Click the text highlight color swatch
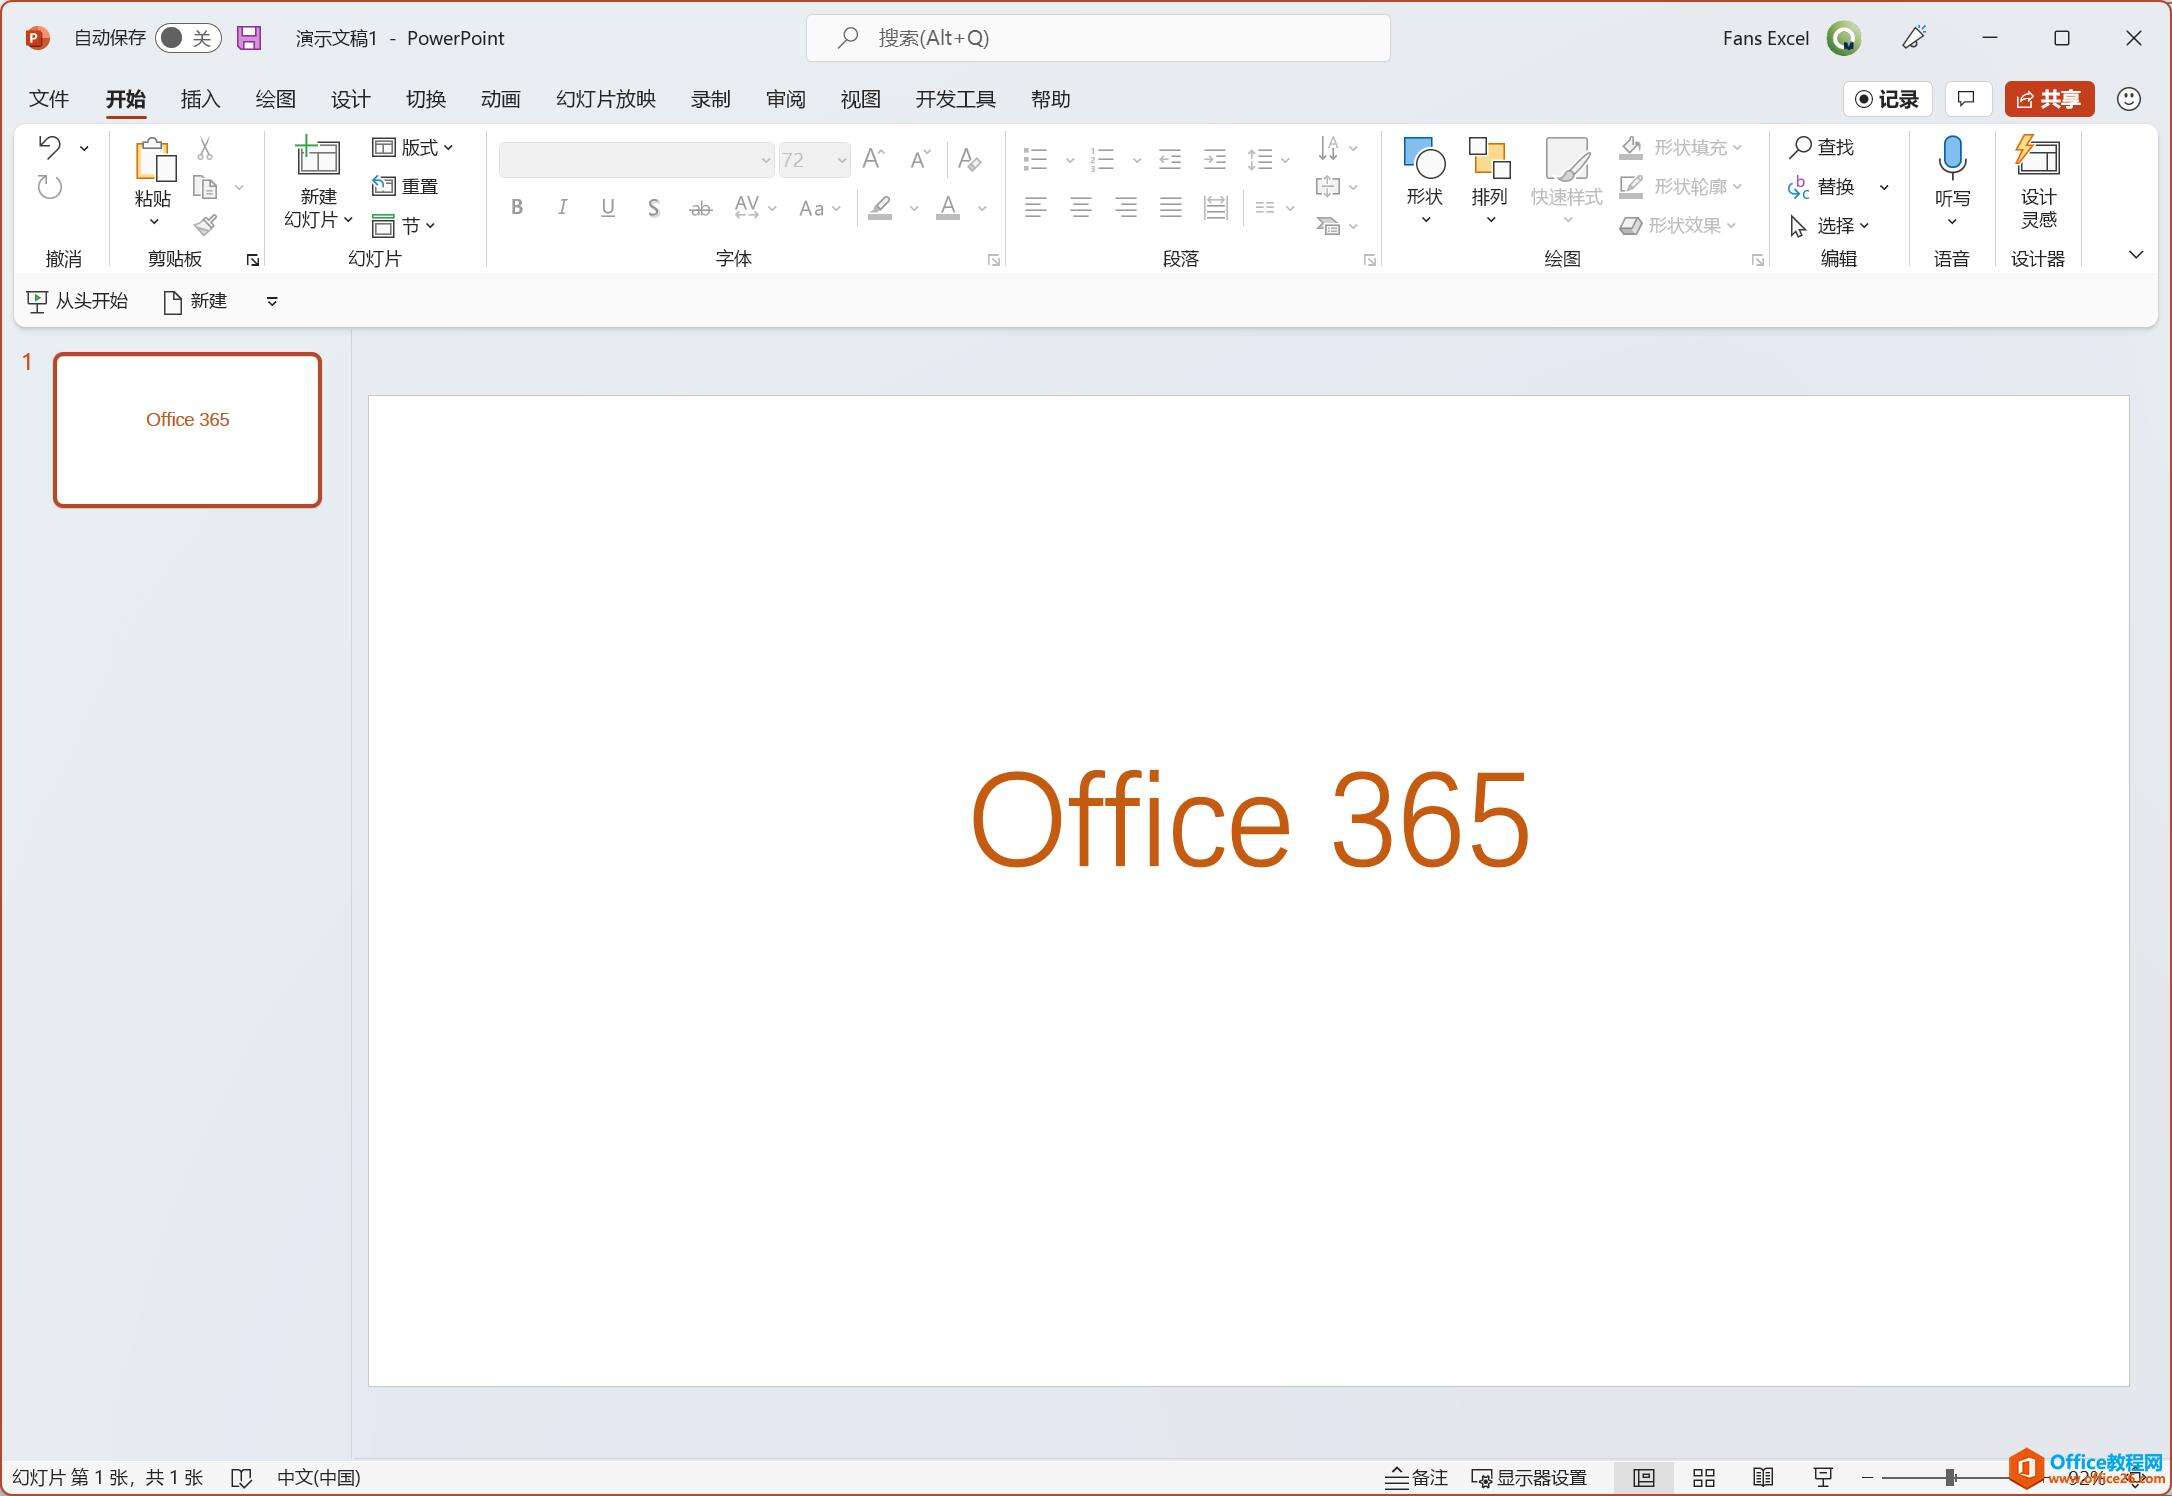Screen dimensions: 2172x1496 coord(880,208)
